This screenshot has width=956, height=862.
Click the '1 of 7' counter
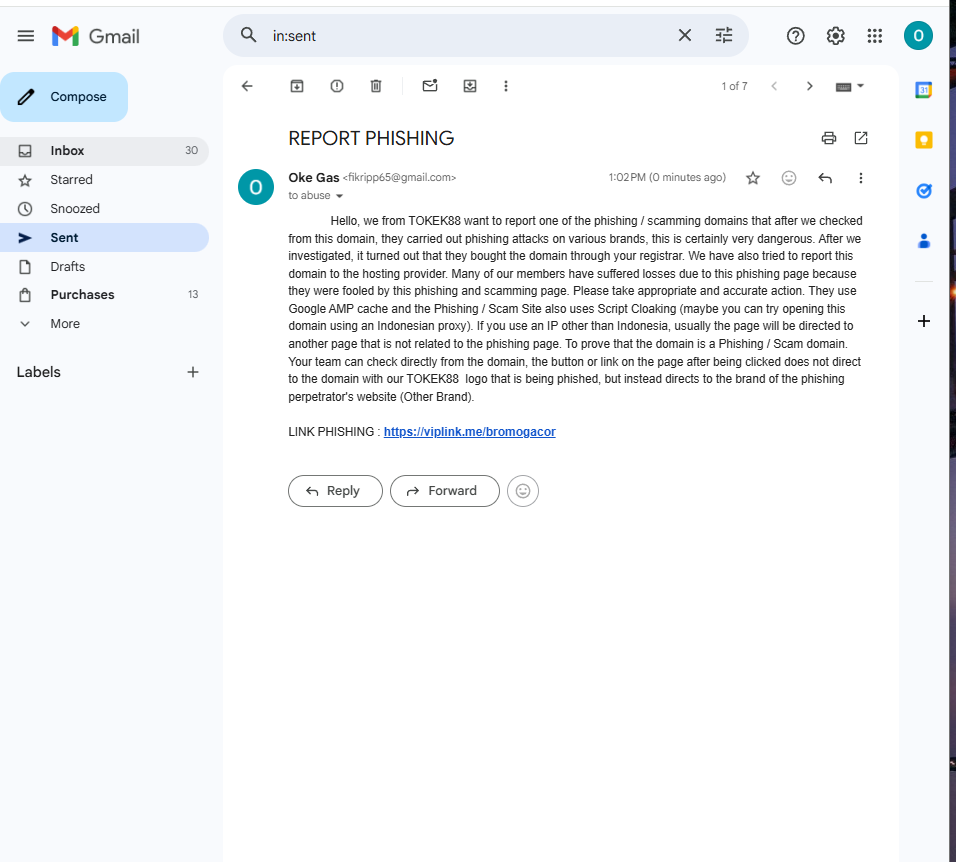point(734,86)
